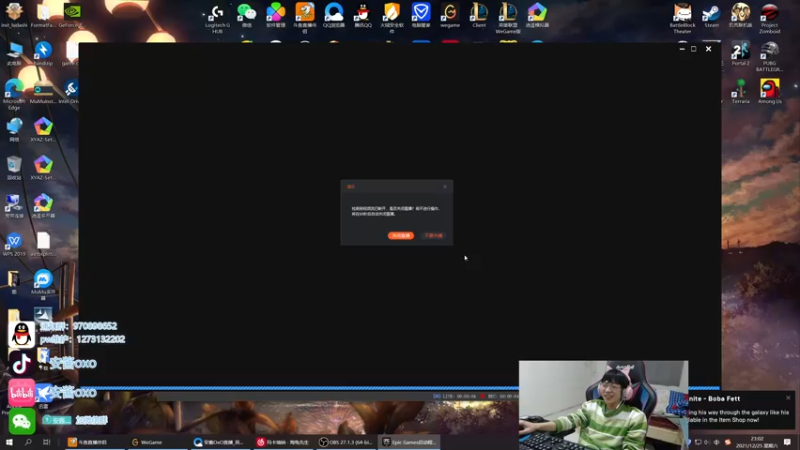Close the small prompt dialog

445,187
